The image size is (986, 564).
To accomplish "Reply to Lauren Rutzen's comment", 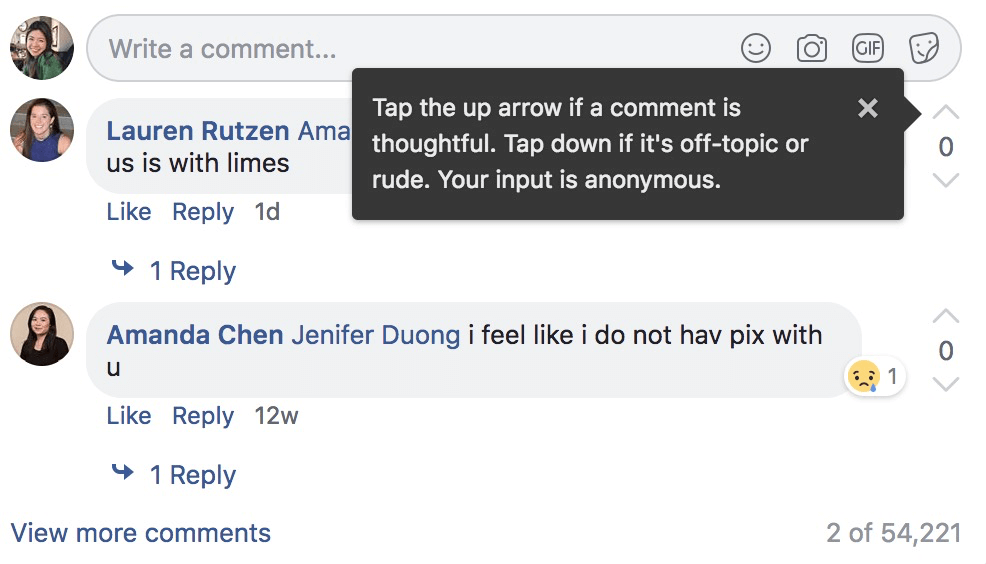I will click(203, 212).
